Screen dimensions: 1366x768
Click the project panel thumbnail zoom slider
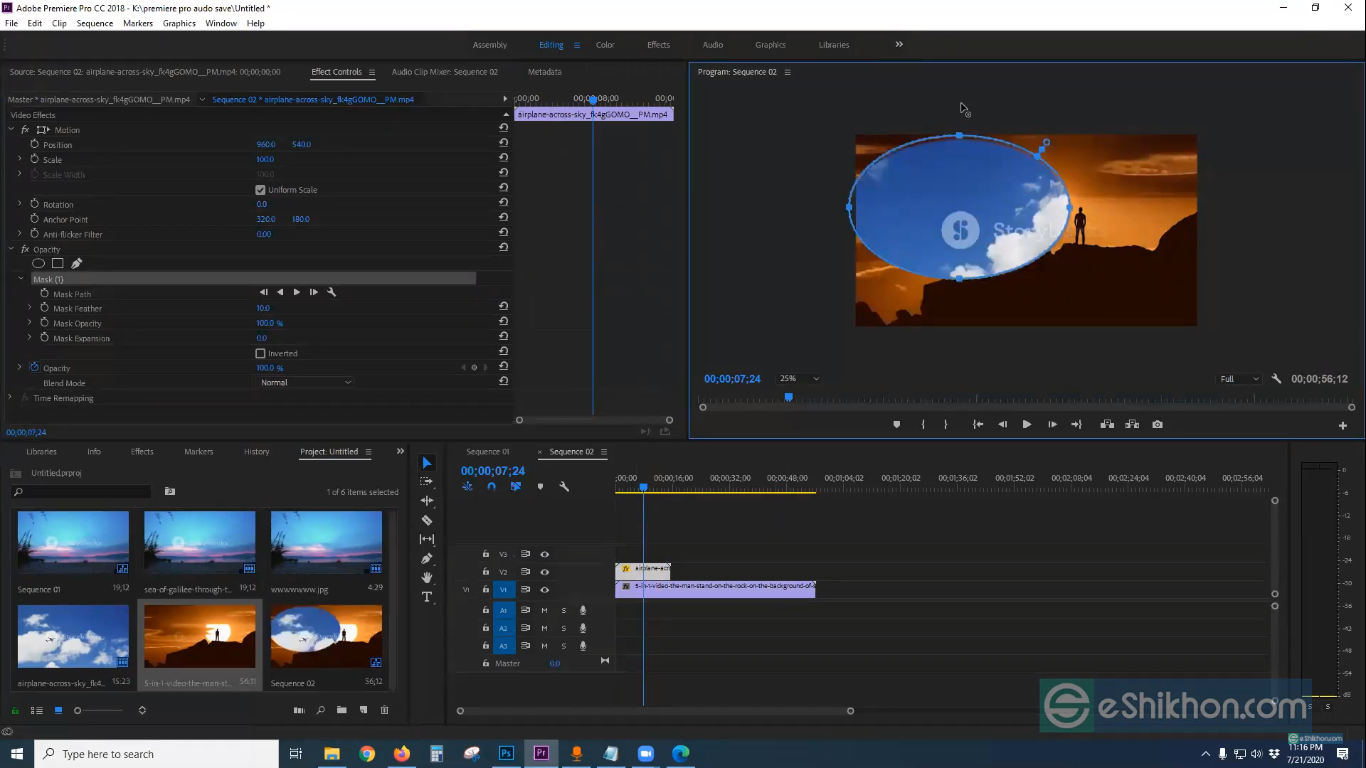[78, 711]
